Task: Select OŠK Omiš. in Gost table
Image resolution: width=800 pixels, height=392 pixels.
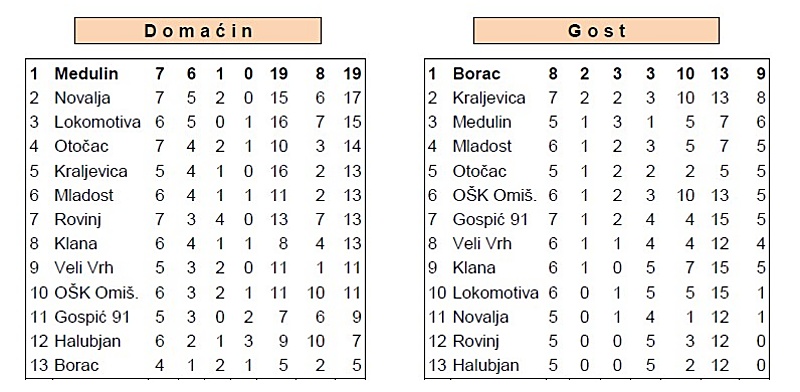Action: (x=495, y=195)
